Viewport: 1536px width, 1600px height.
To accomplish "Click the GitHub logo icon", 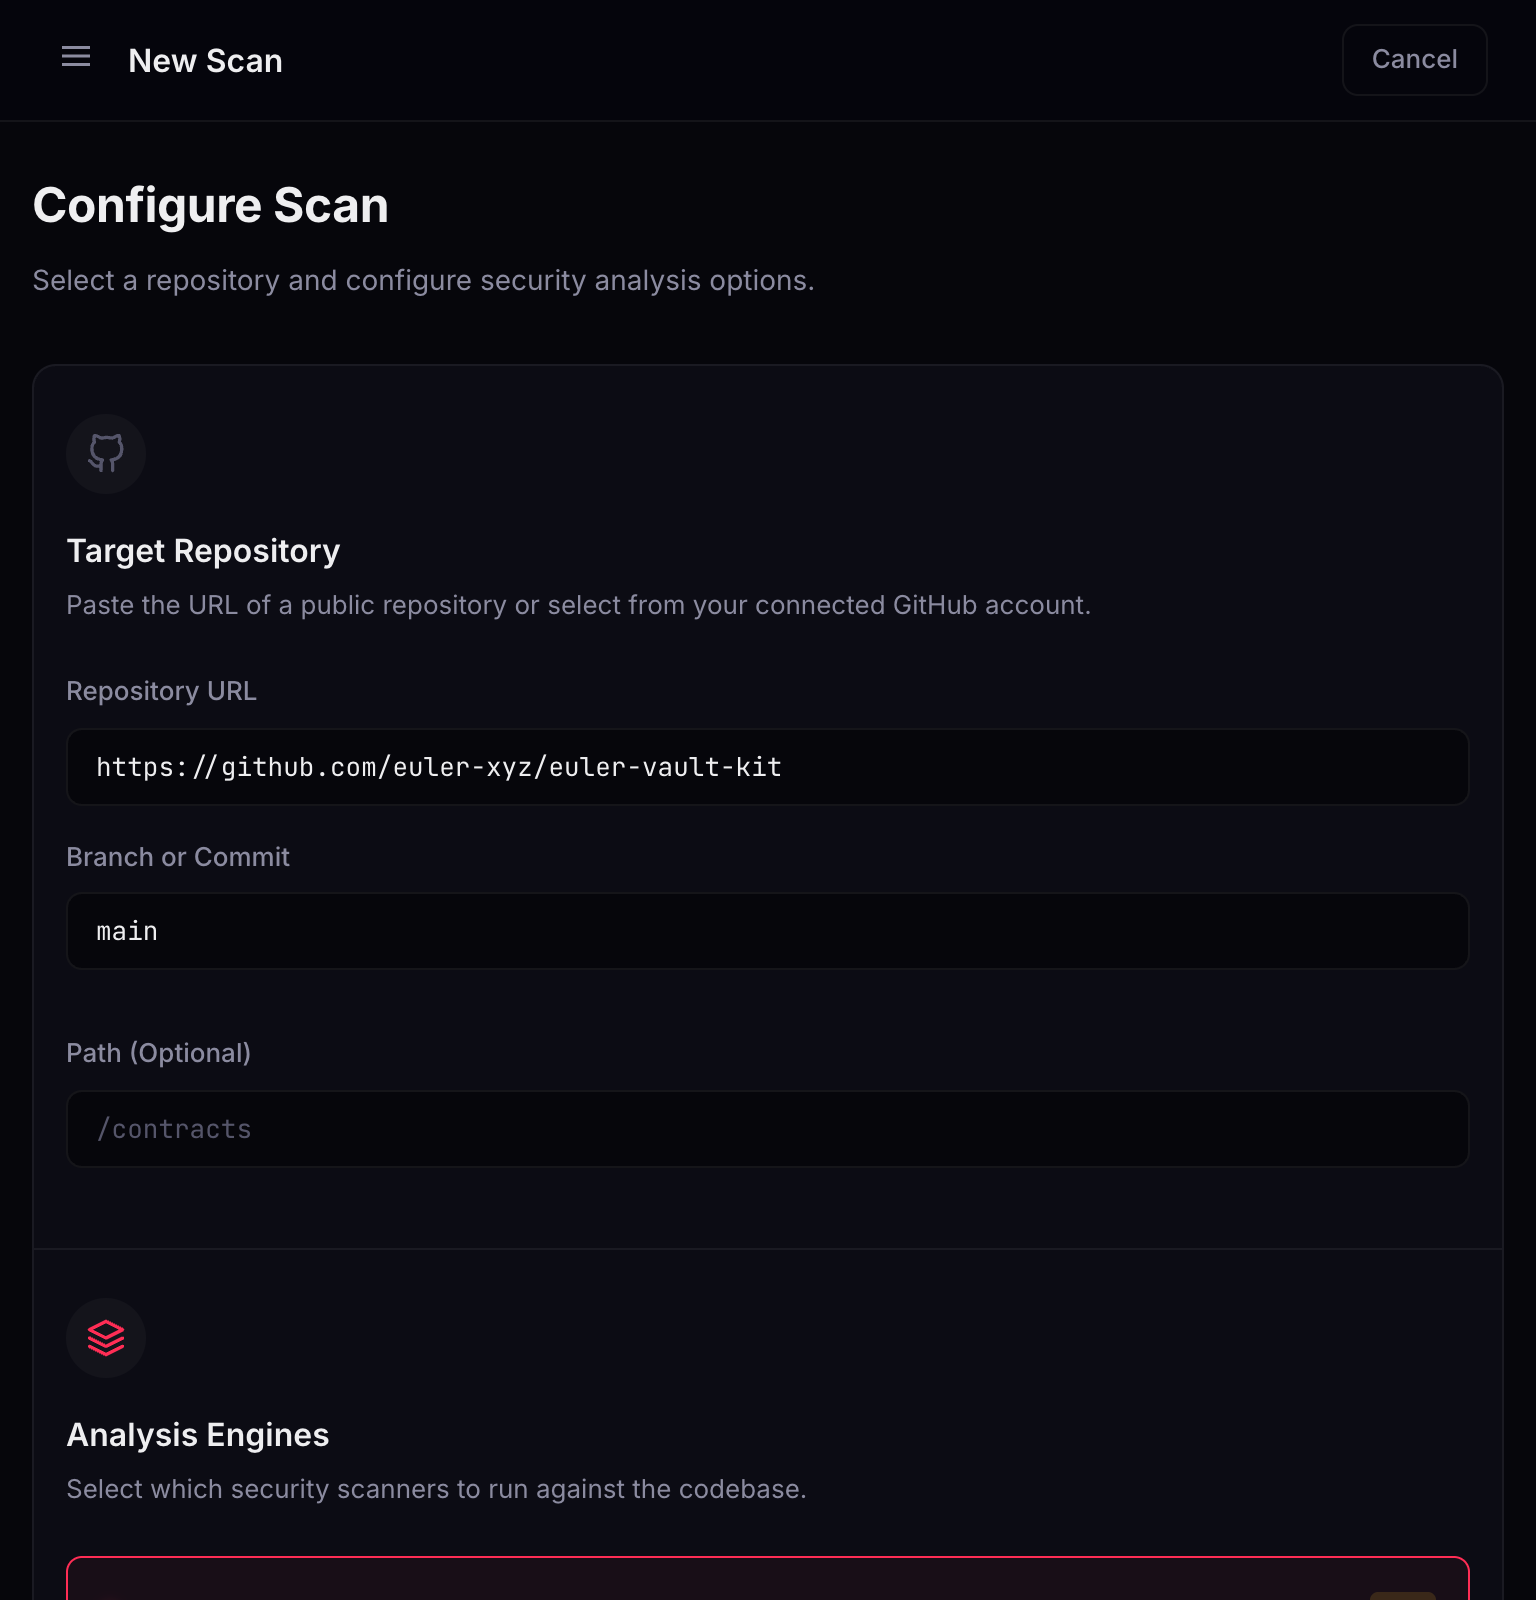I will click(106, 453).
